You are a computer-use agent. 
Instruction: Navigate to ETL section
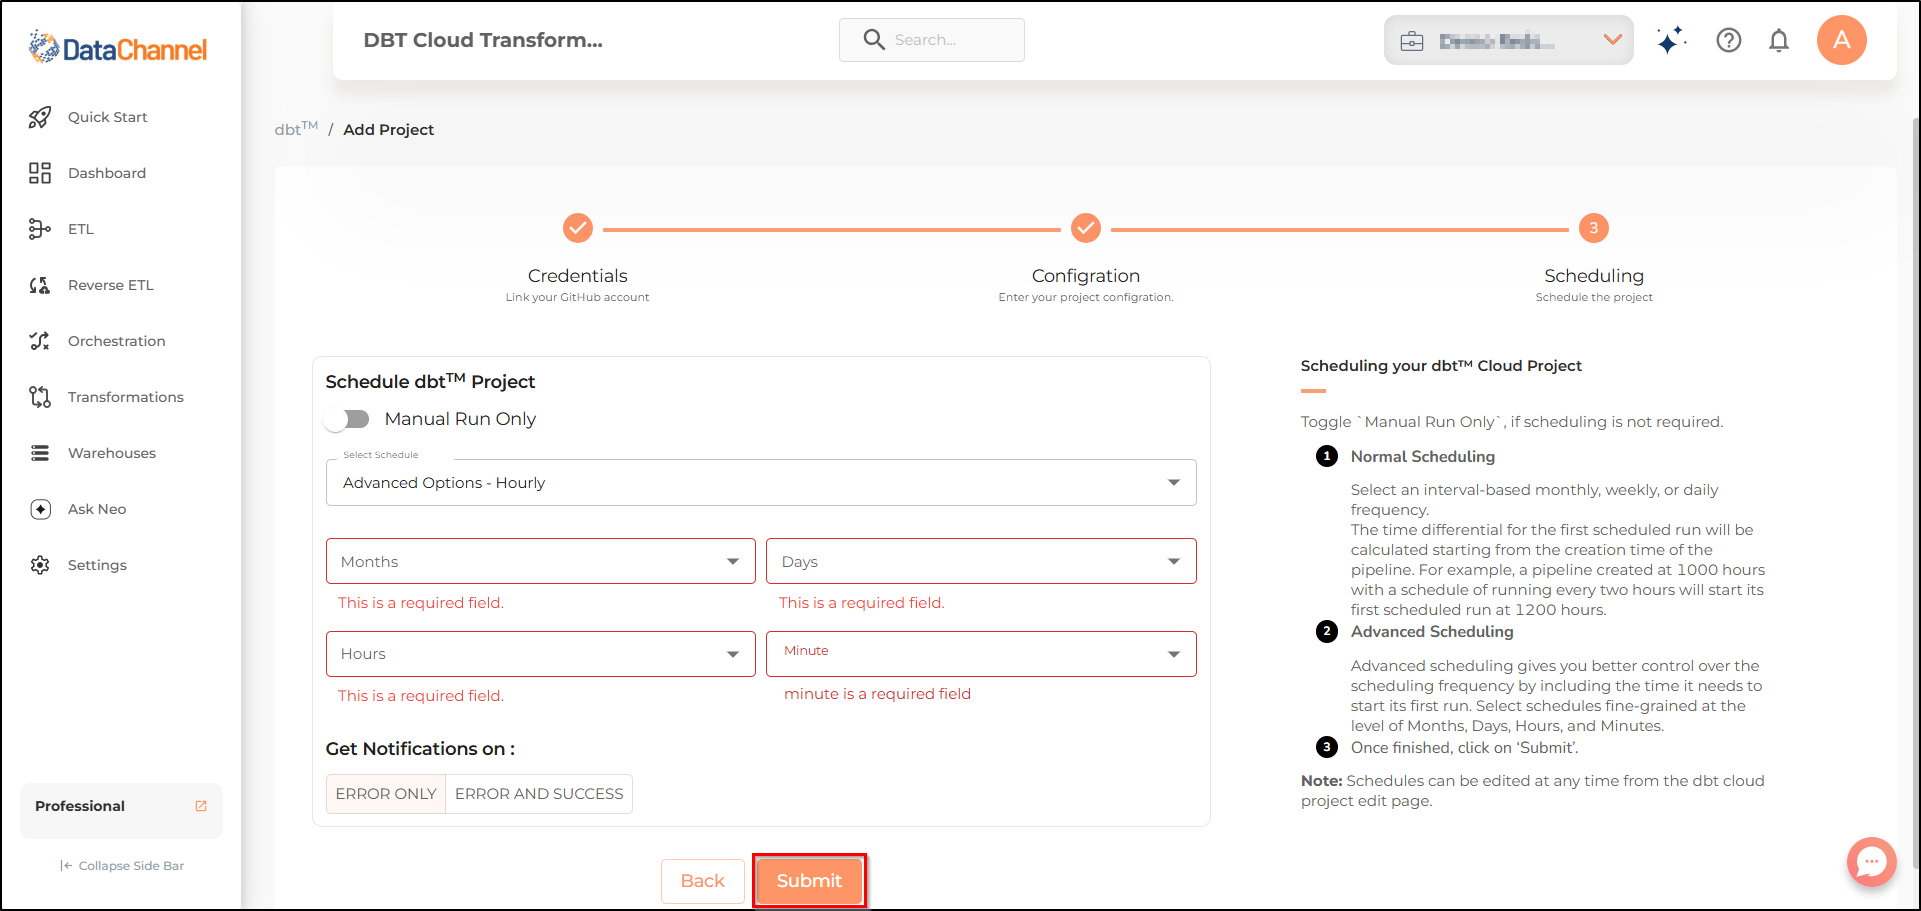coord(81,229)
